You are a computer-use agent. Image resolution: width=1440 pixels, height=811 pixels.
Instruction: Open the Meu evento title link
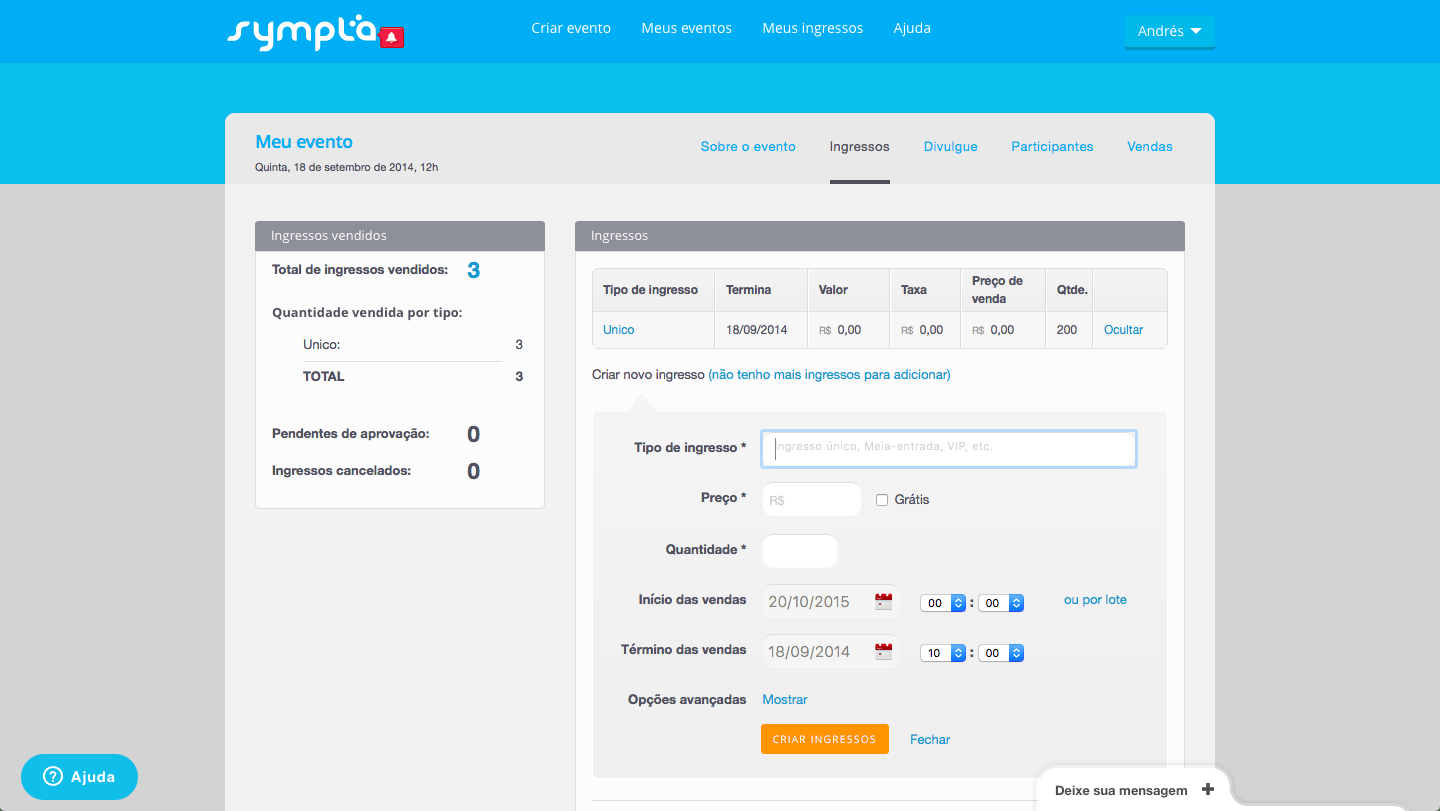click(x=304, y=142)
